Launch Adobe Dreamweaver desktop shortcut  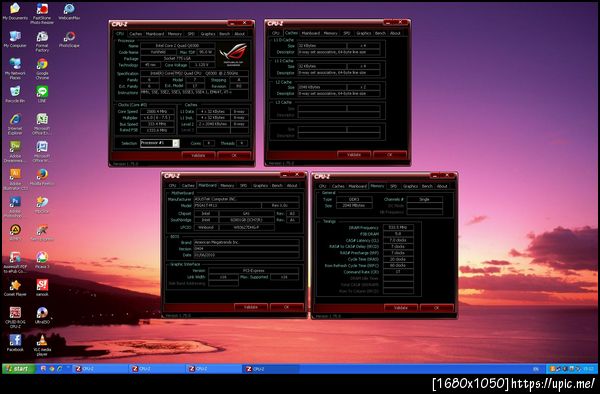[x=15, y=151]
